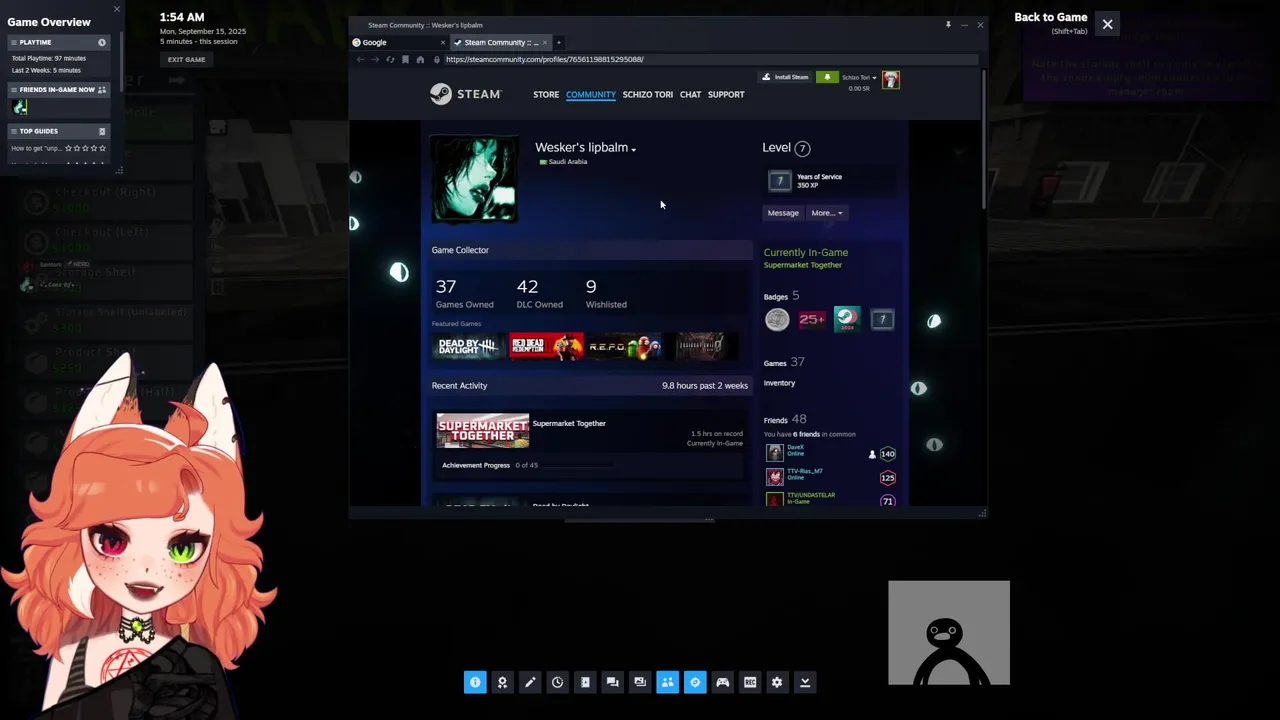Select the Steam Community tab
The image size is (1280, 720).
coord(500,42)
